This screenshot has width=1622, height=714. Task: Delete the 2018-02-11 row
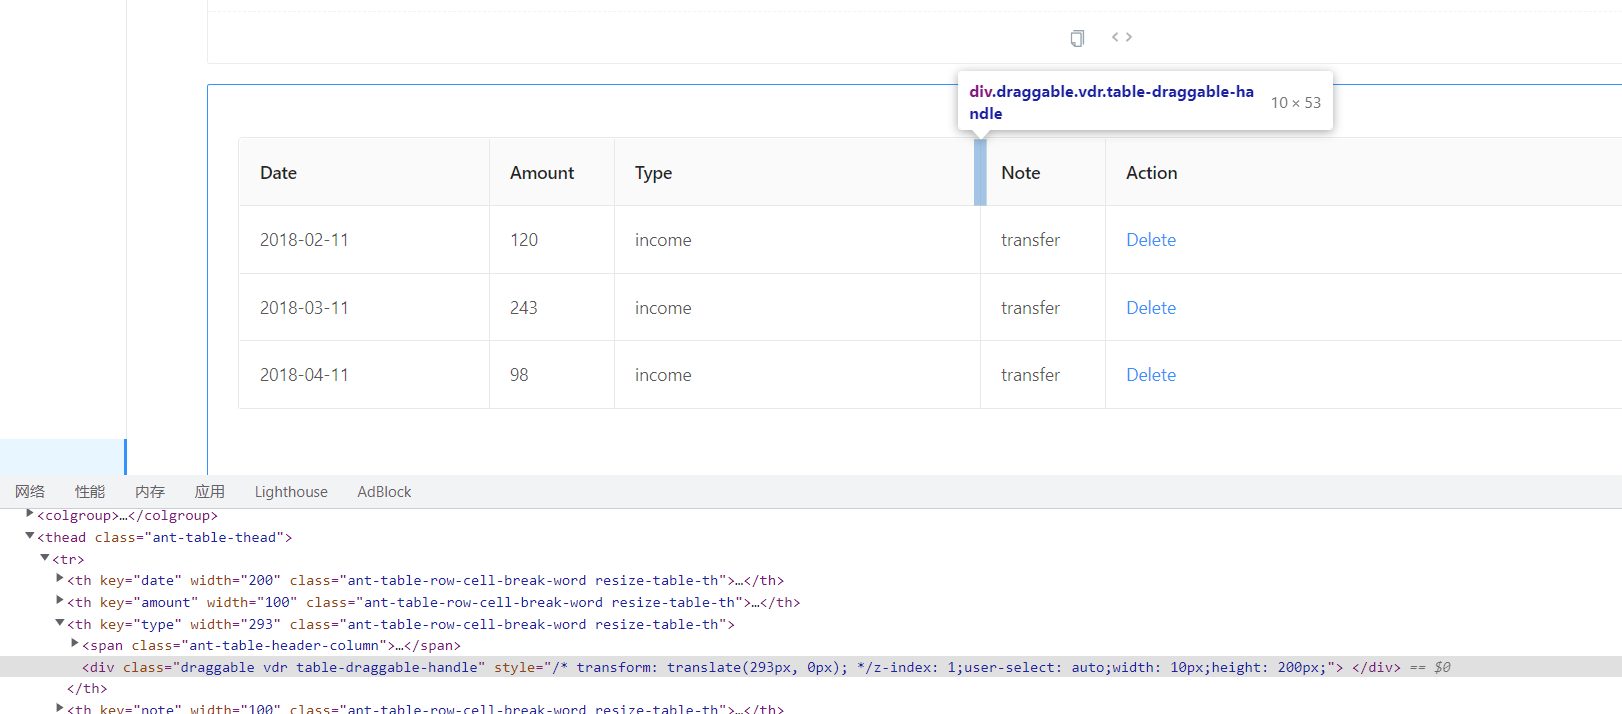point(1151,240)
